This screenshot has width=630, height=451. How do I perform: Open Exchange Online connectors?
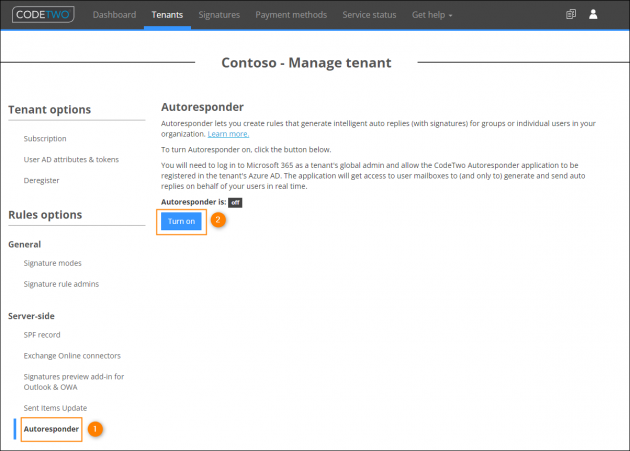(x=72, y=356)
